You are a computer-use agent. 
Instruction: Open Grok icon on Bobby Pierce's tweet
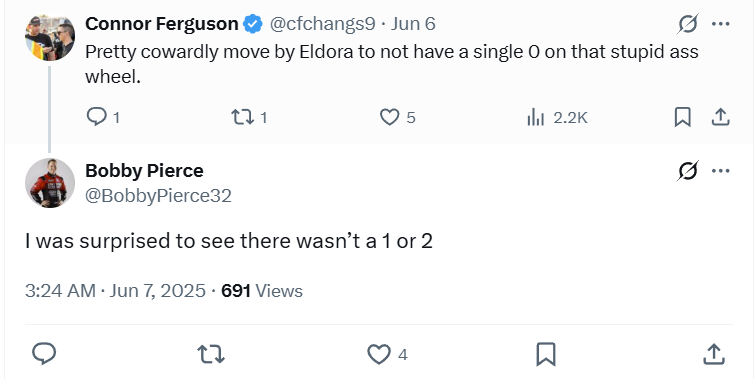tap(688, 171)
